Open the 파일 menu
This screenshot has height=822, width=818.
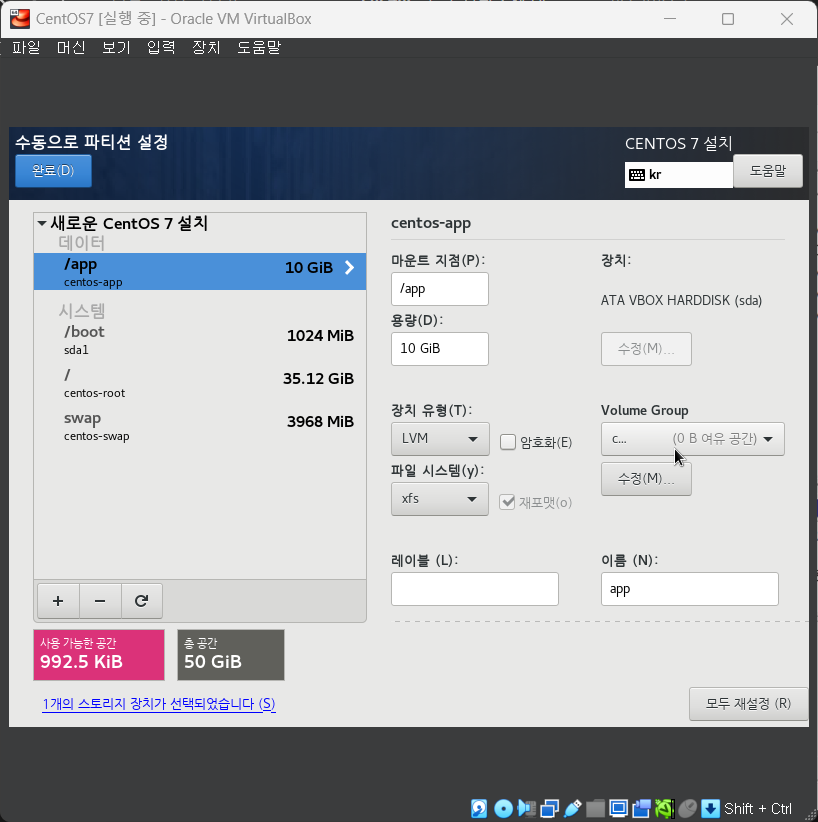point(26,47)
